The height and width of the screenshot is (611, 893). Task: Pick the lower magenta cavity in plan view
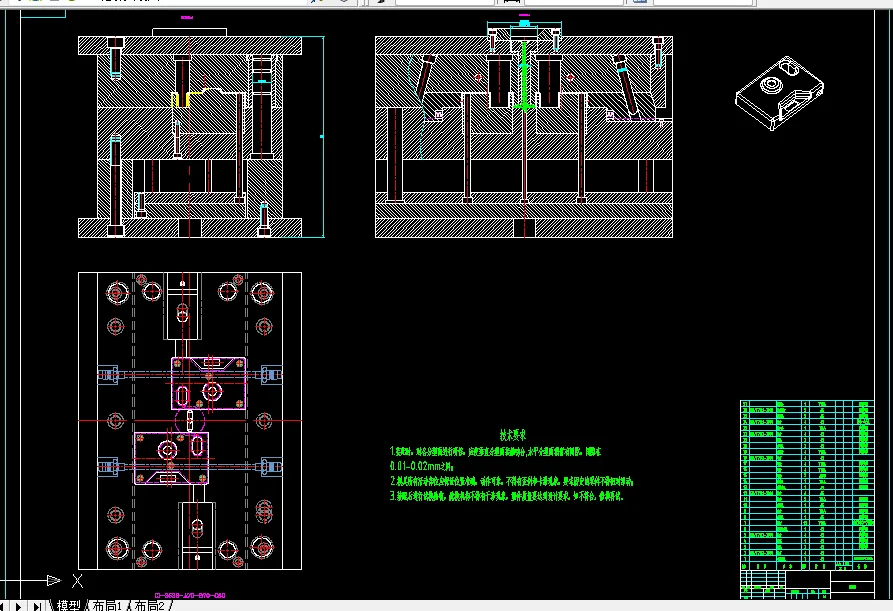click(171, 458)
